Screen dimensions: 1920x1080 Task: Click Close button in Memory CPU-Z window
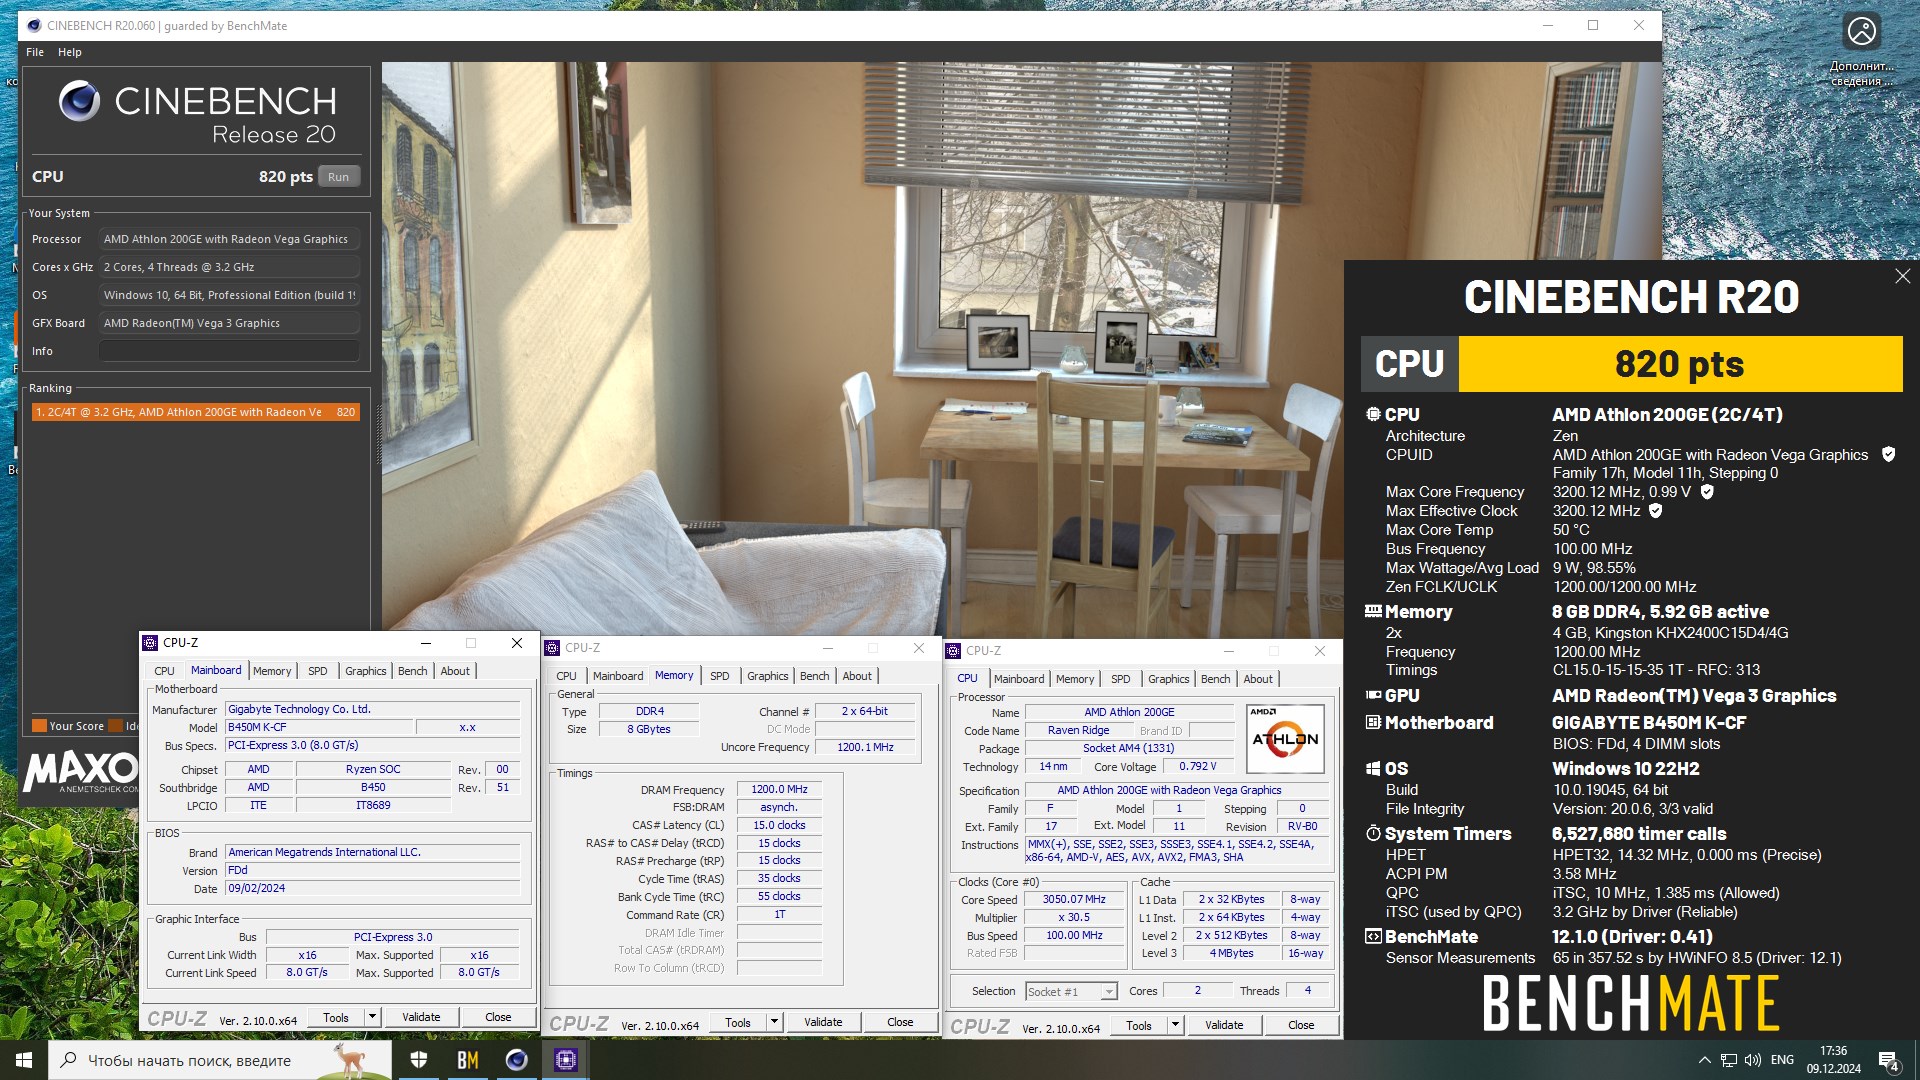900,1022
